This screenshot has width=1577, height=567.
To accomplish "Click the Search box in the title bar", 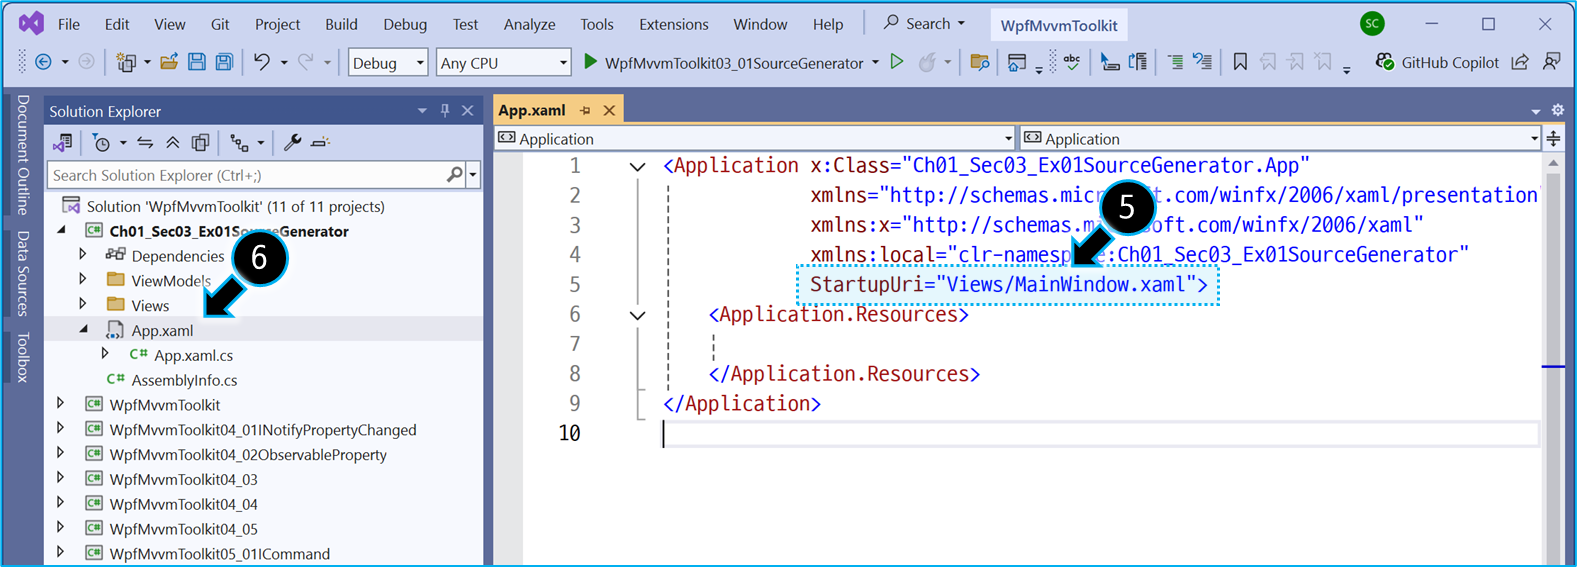I will tap(925, 23).
